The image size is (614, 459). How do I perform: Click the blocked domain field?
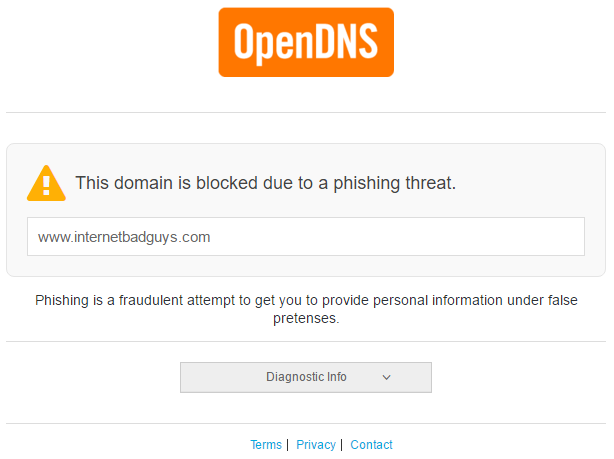(306, 237)
